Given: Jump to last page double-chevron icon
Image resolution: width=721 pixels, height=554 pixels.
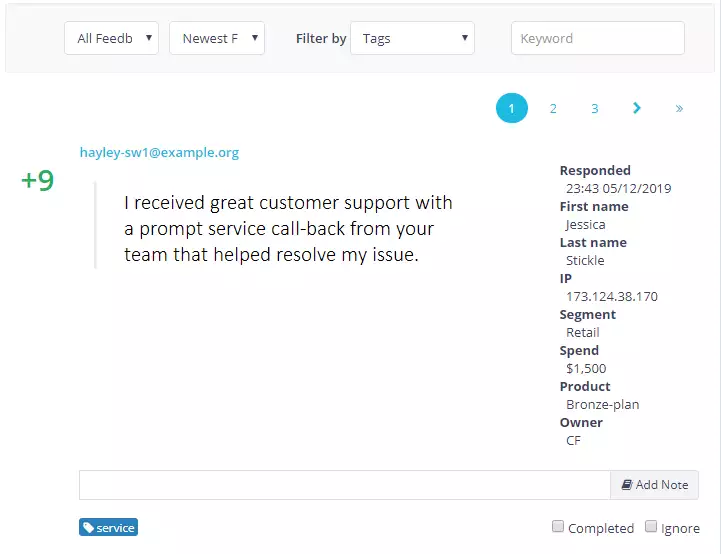Looking at the screenshot, I should tap(679, 109).
